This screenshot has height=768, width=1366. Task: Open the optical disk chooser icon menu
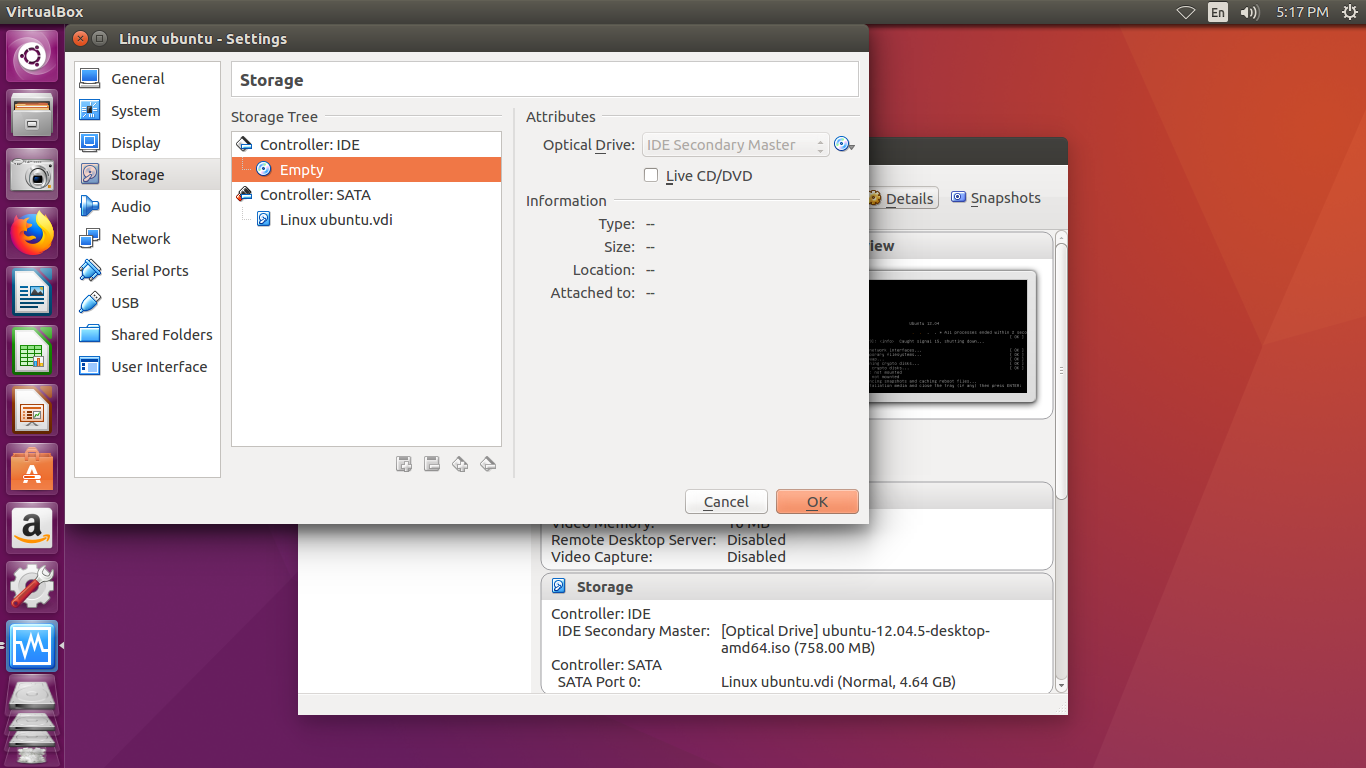coord(845,145)
